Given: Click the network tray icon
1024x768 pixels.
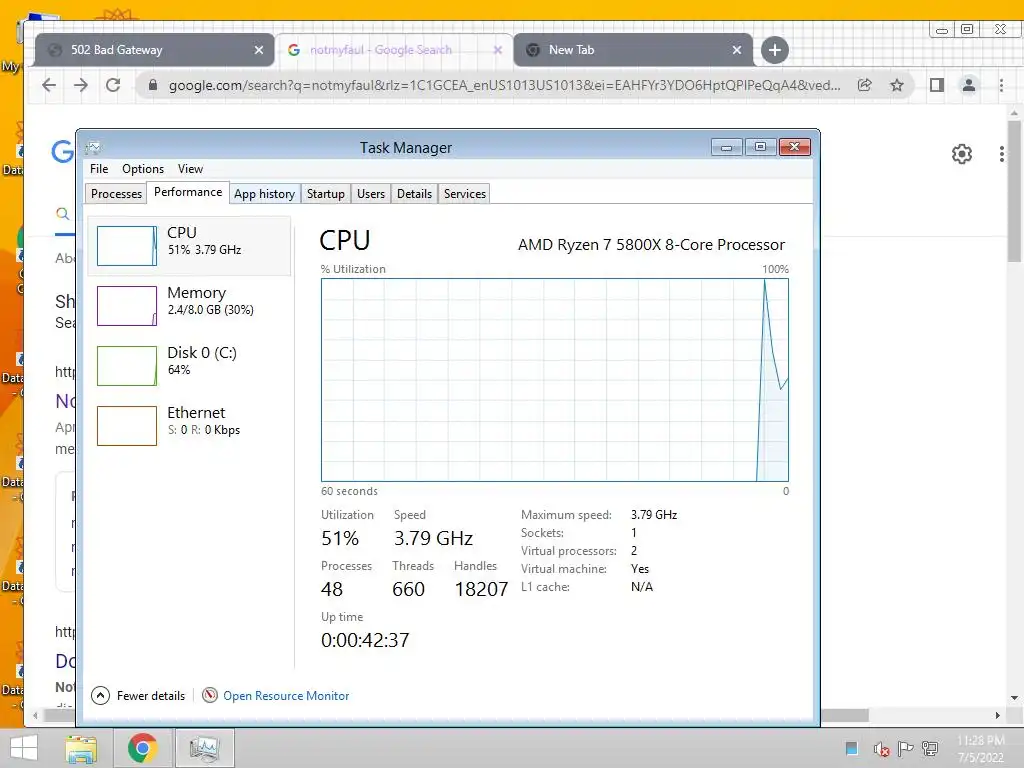Looking at the screenshot, I should (930, 748).
